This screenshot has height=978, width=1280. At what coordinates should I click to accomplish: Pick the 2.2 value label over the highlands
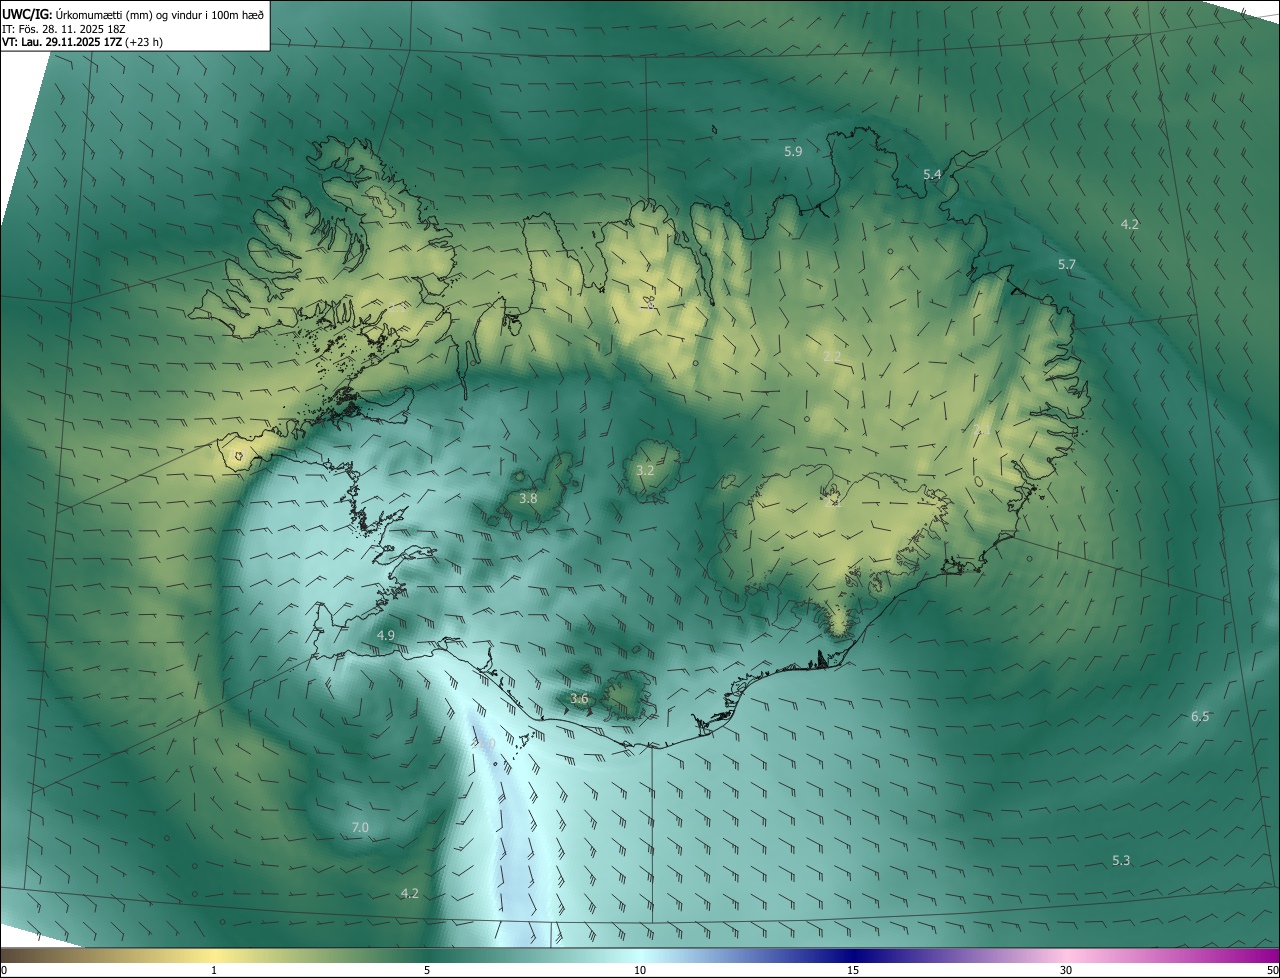coord(832,357)
